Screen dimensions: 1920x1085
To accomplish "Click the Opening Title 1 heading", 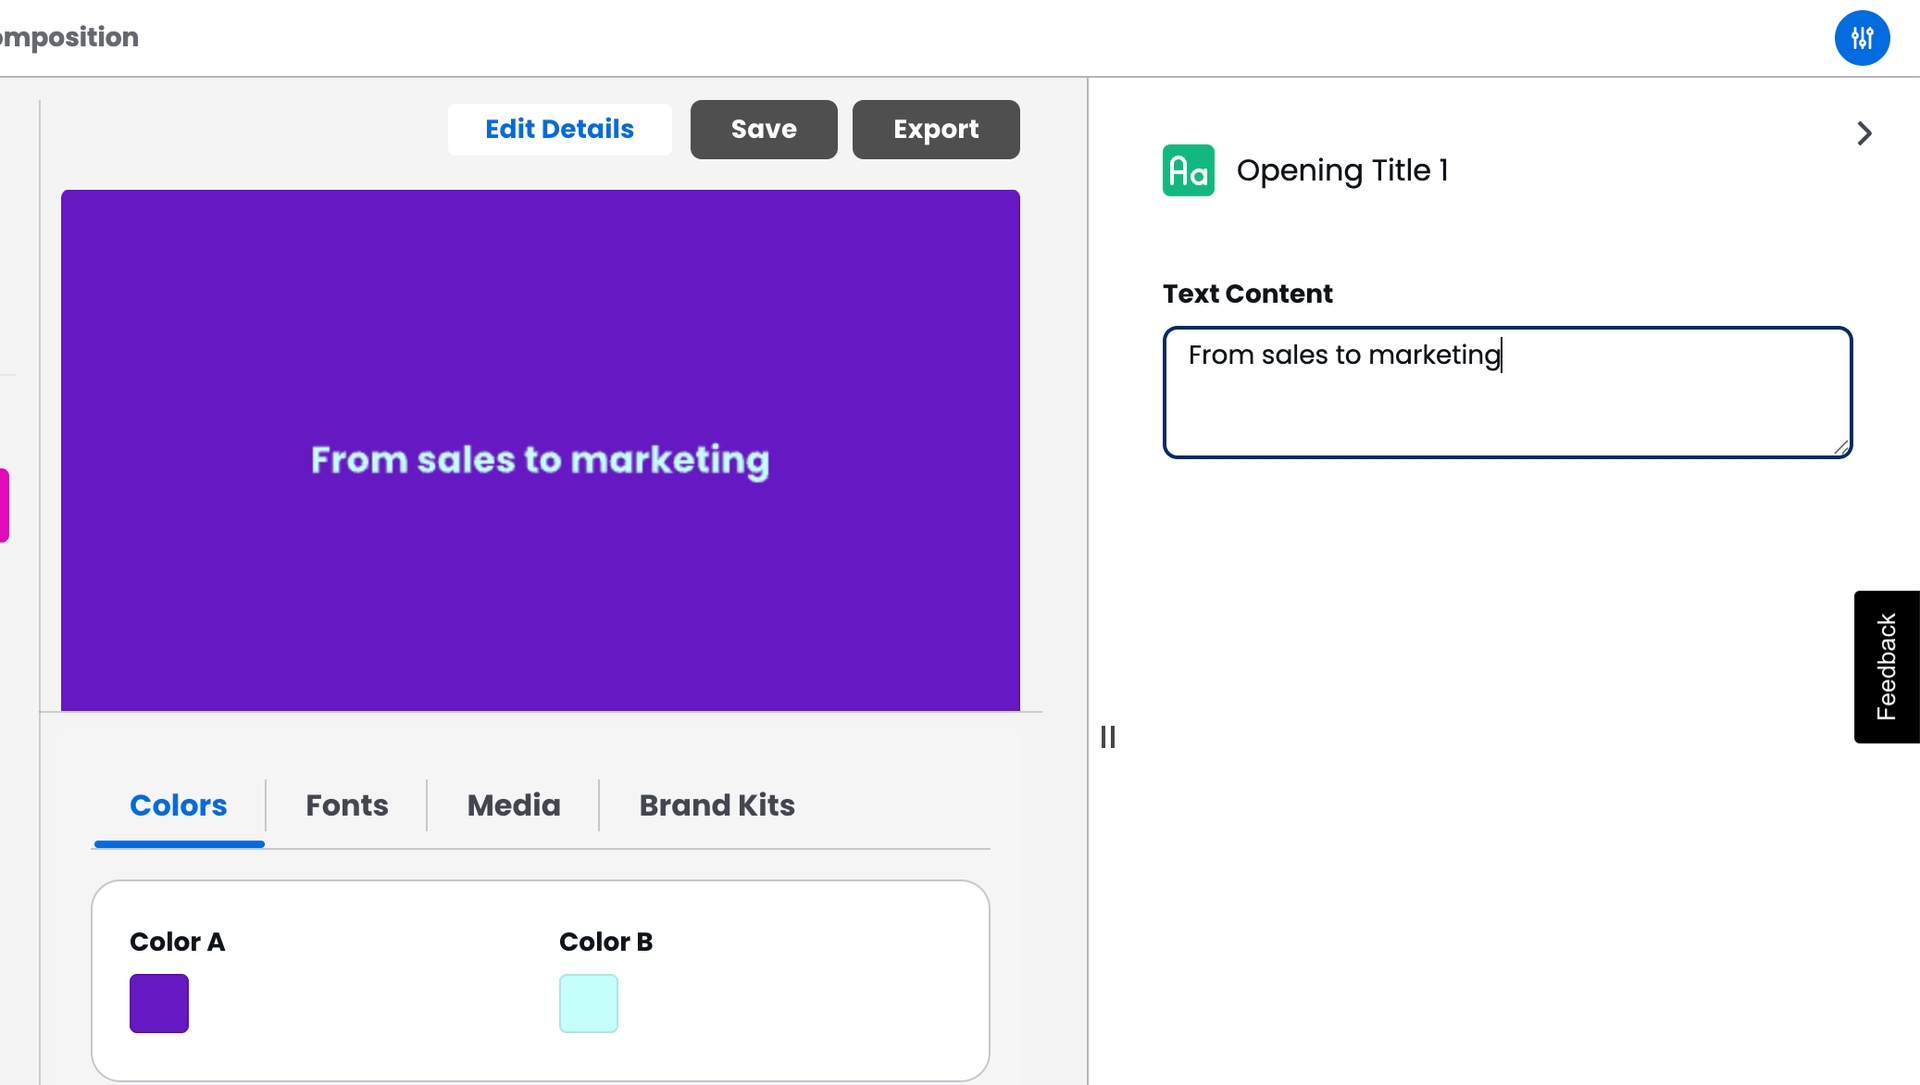I will pyautogui.click(x=1342, y=171).
